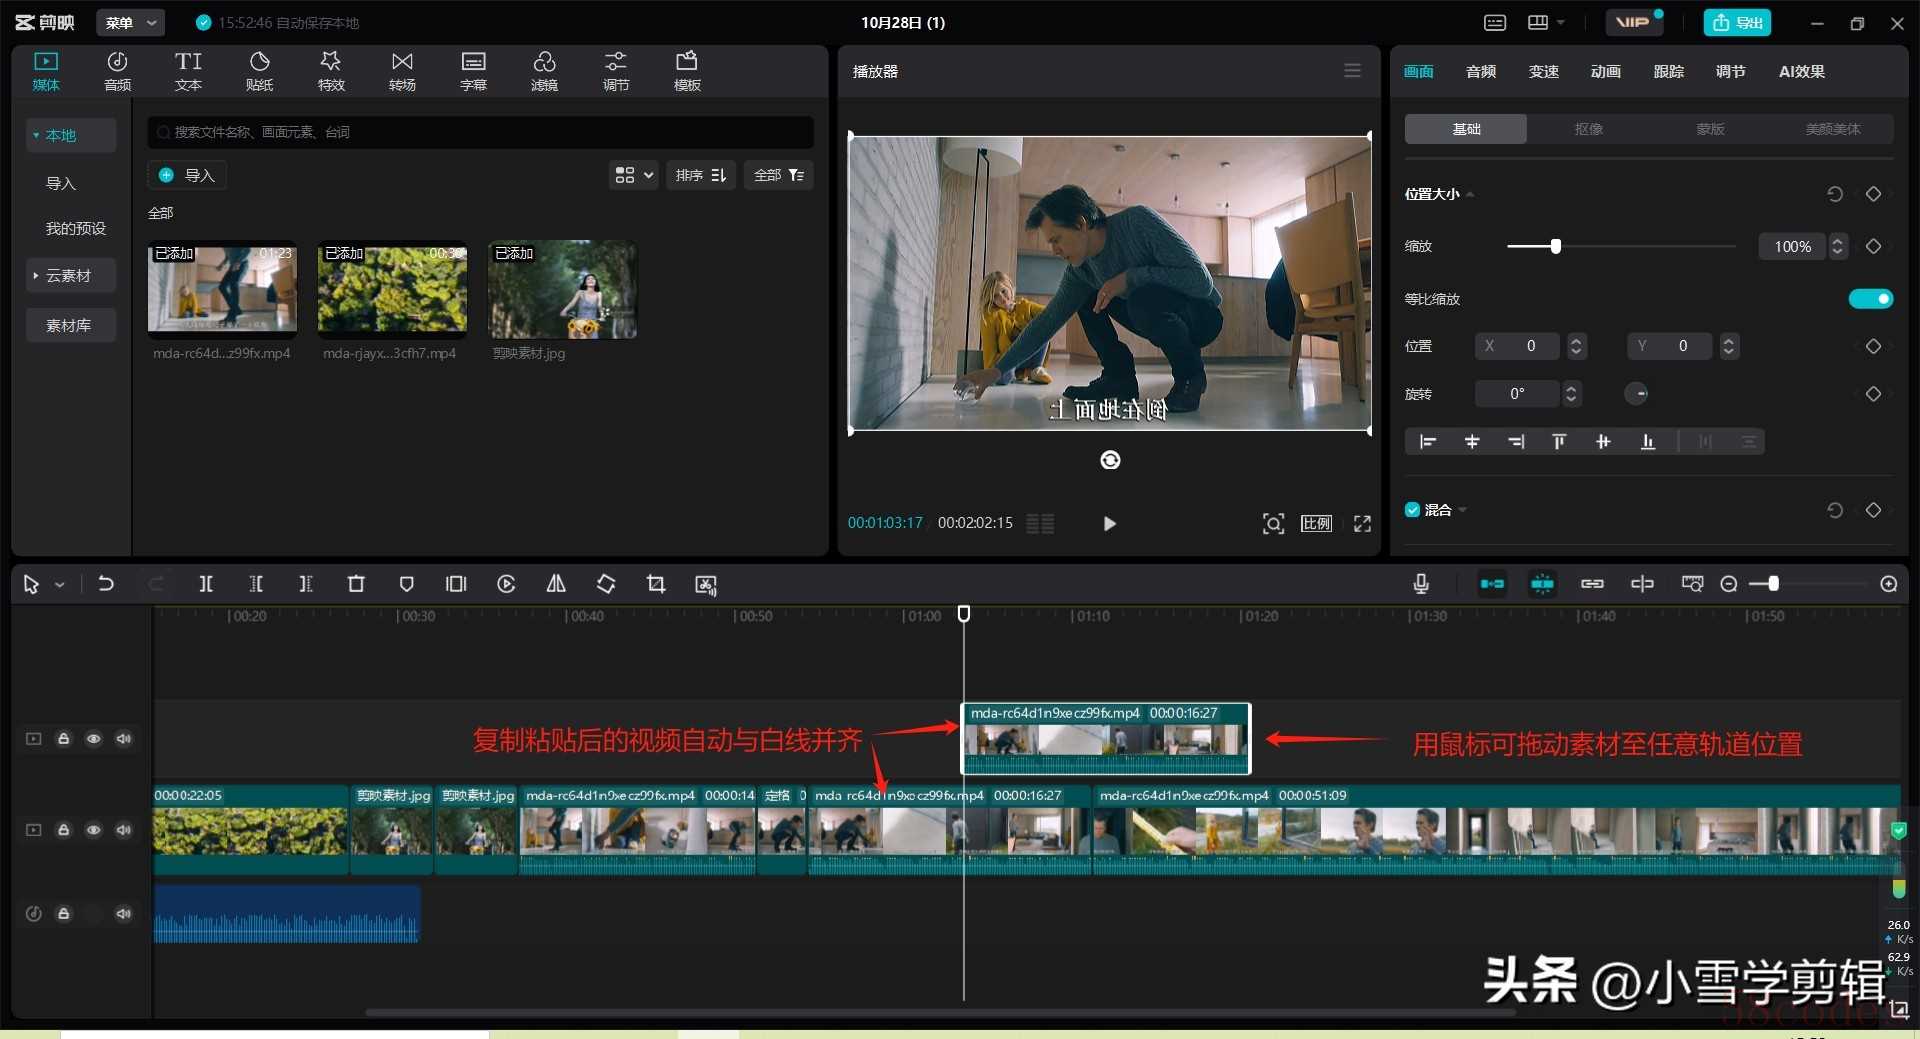Open the 转场 transitions panel

402,71
